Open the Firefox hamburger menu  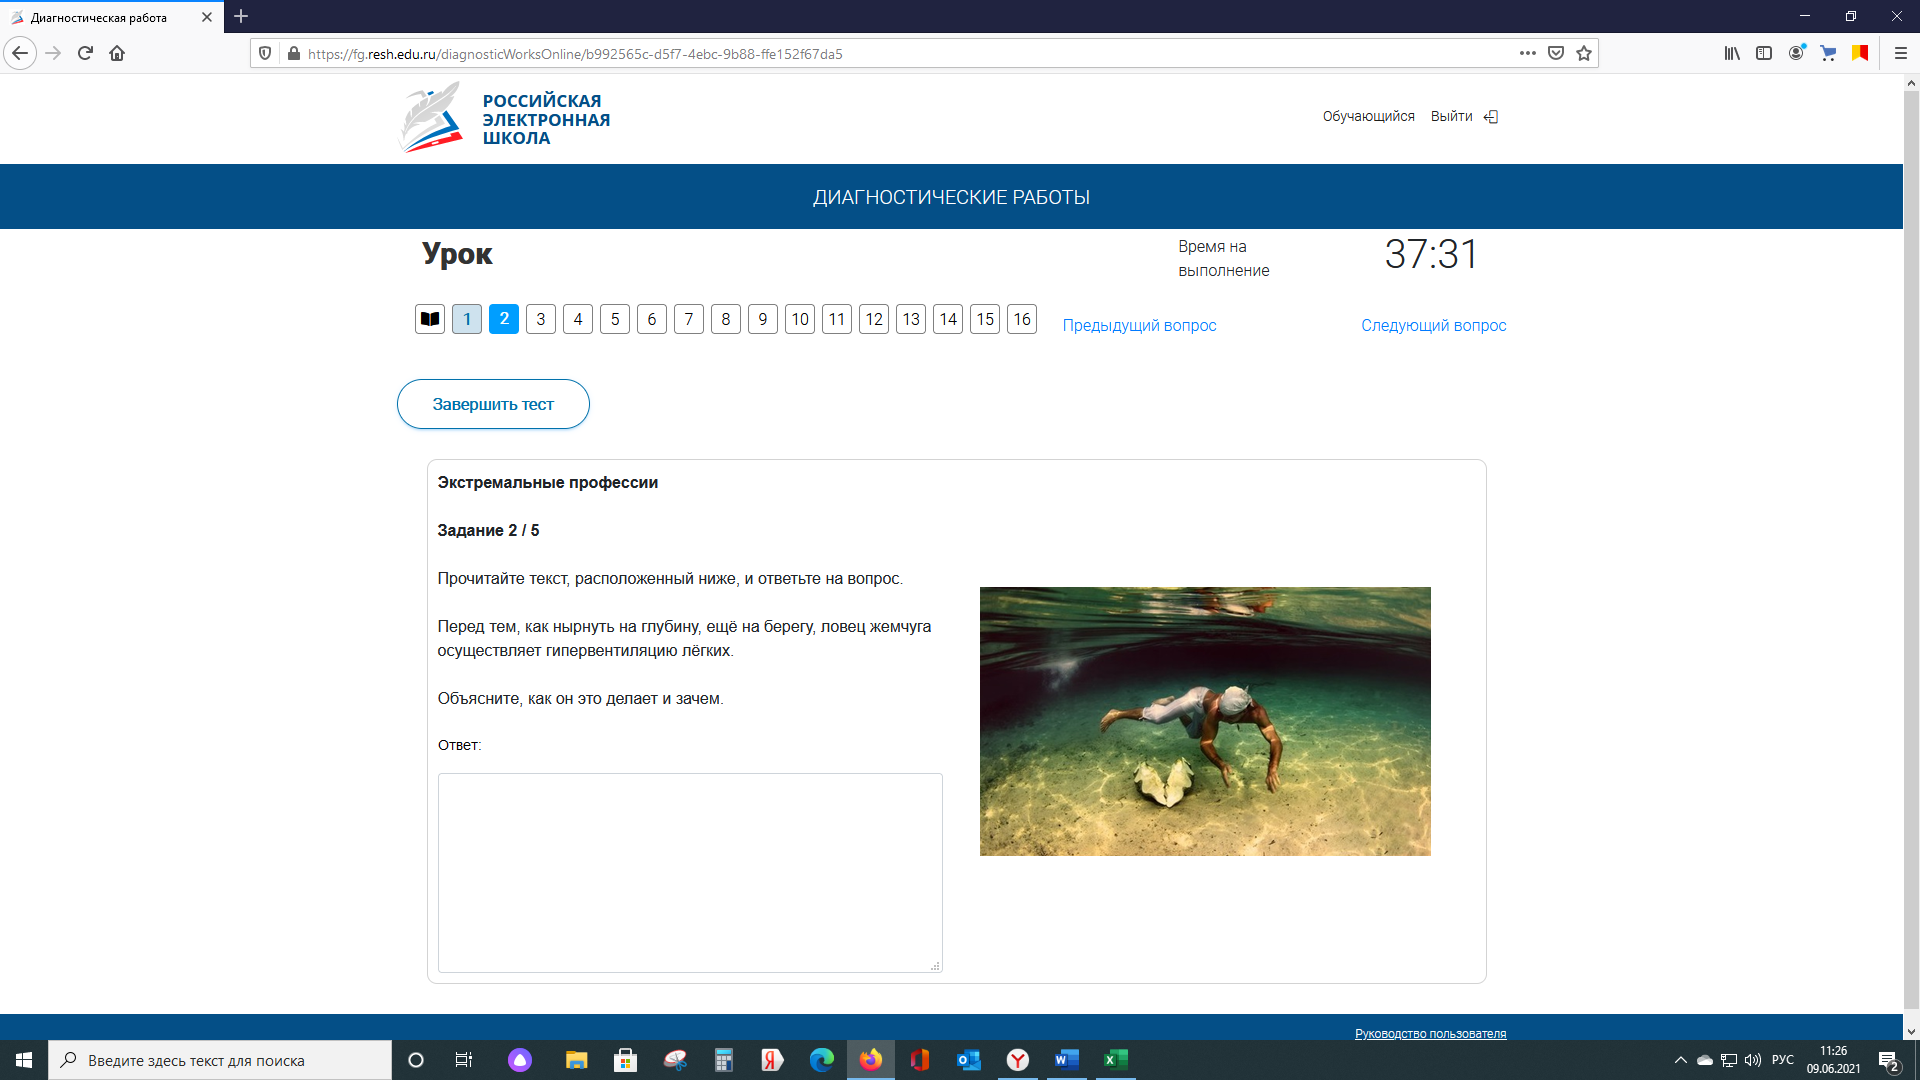point(1901,53)
